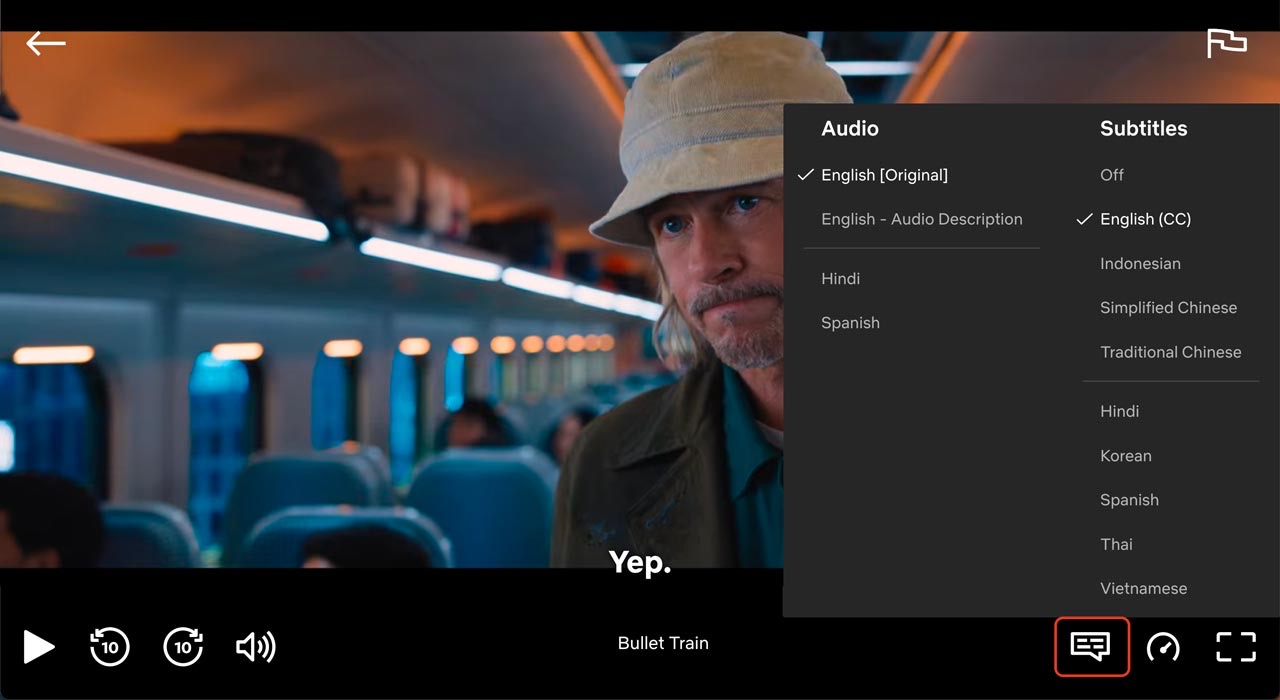The height and width of the screenshot is (700, 1280).
Task: Select English [Original] audio
Action: [884, 175]
